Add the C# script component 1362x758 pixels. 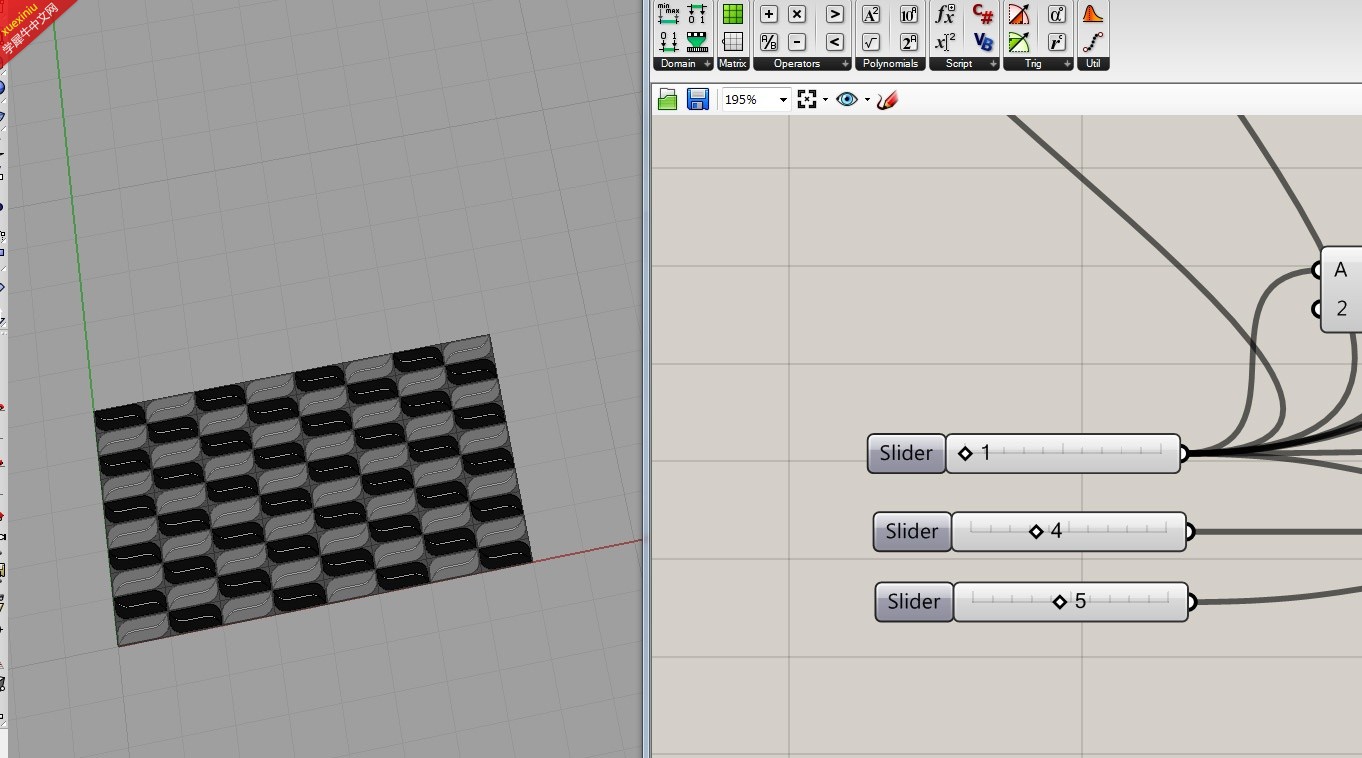click(983, 14)
